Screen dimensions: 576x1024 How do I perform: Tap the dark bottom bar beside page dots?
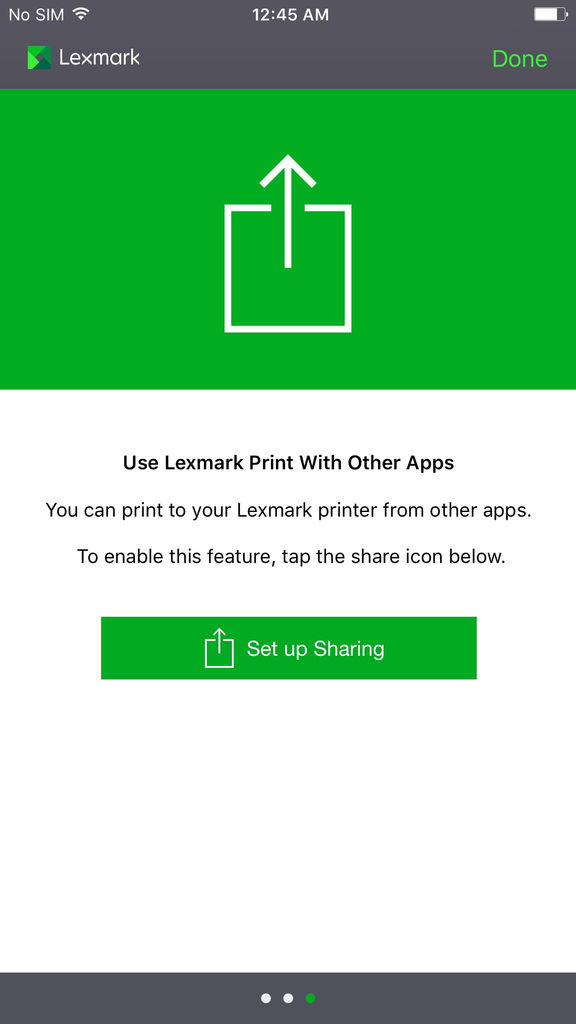[131, 998]
